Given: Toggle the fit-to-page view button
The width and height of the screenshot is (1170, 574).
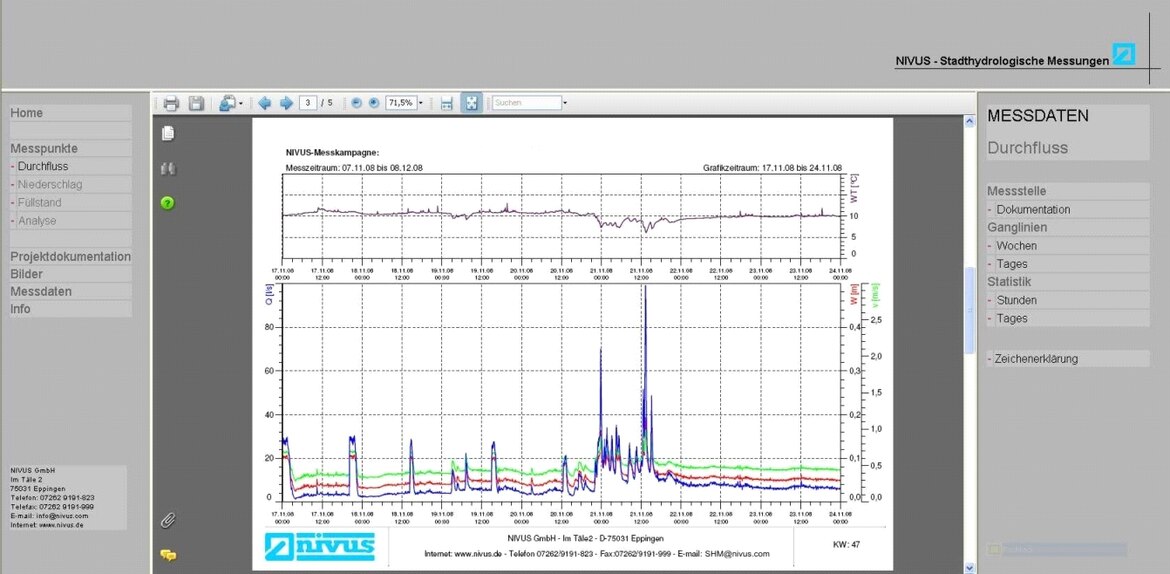Looking at the screenshot, I should tap(471, 103).
